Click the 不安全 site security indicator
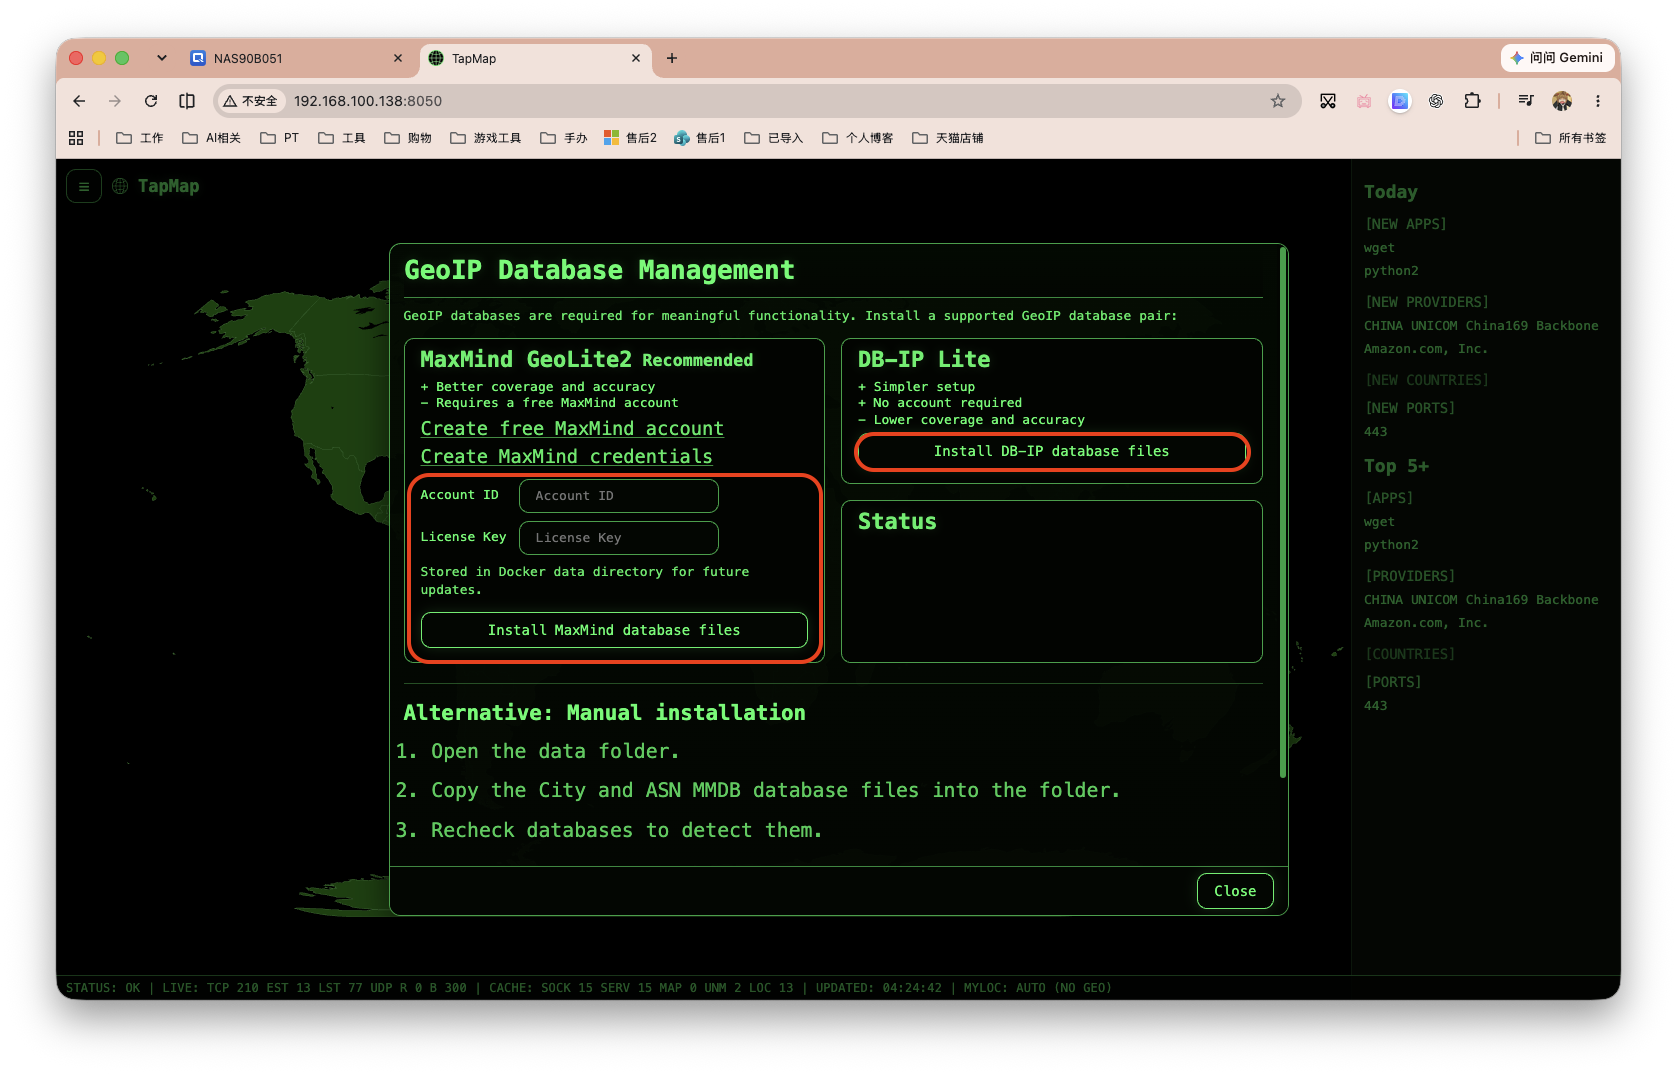The height and width of the screenshot is (1074, 1677). (x=251, y=101)
